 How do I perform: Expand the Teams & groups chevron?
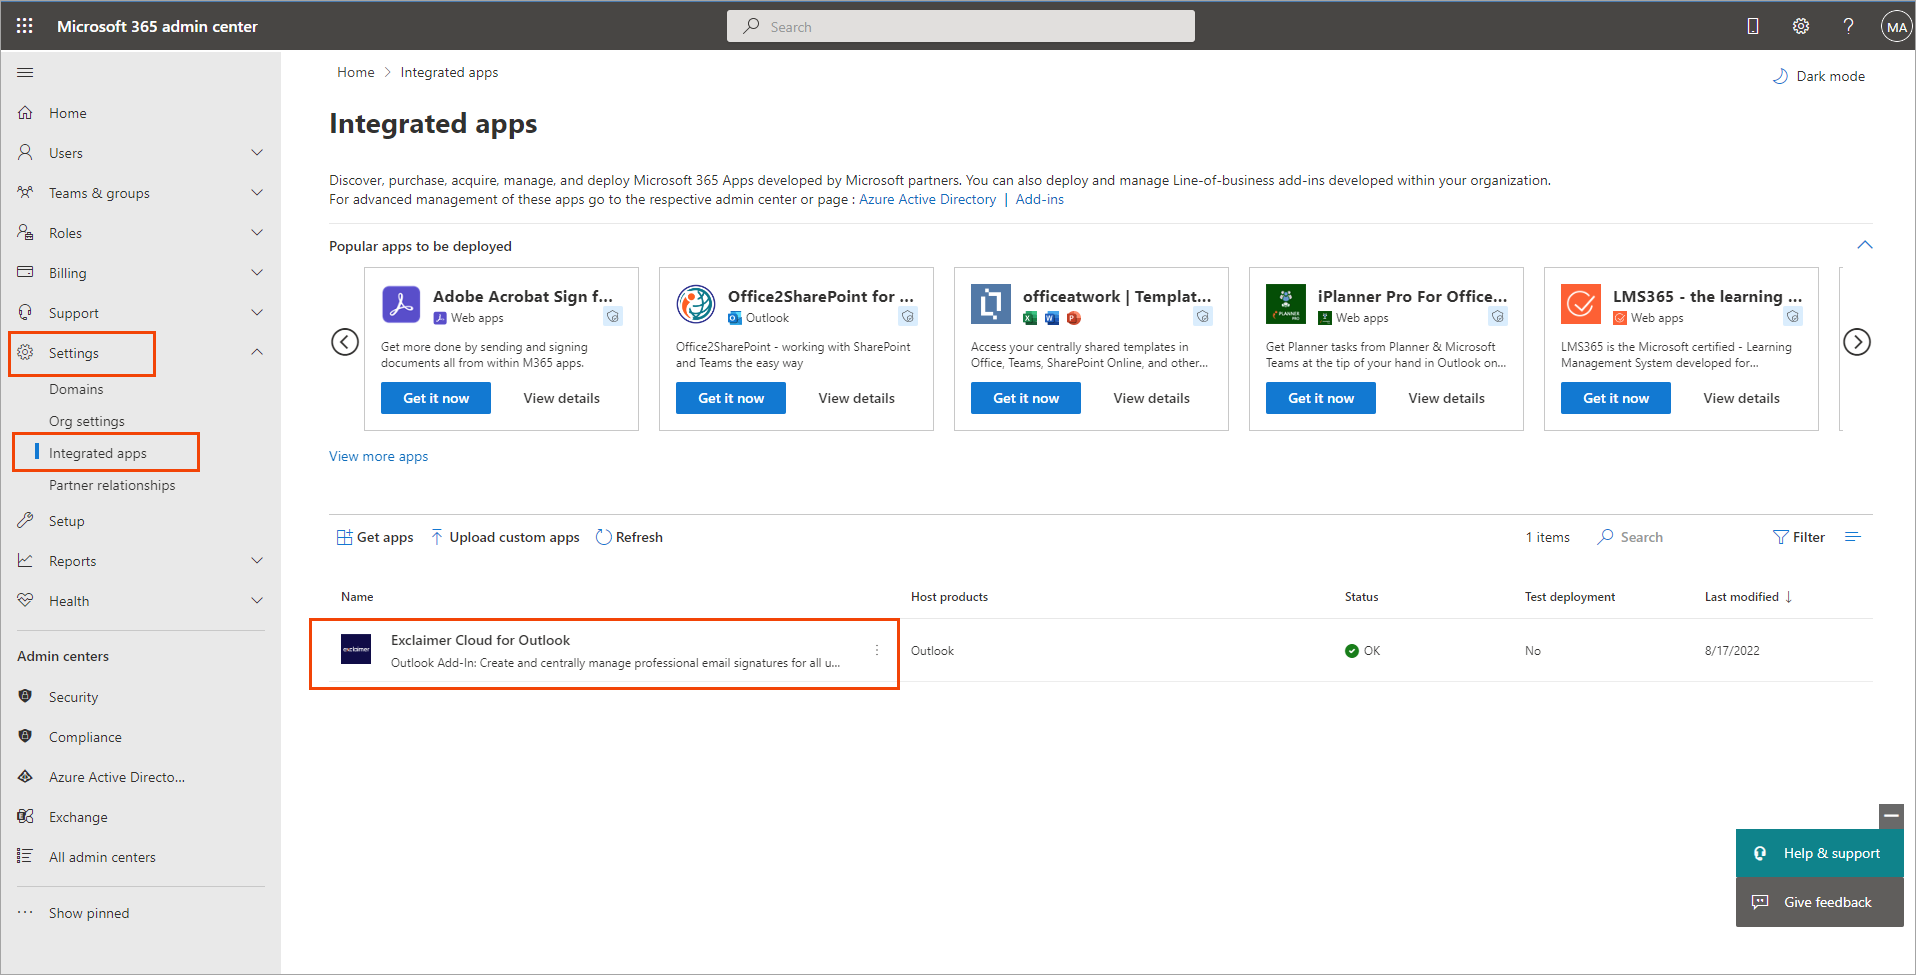click(257, 193)
